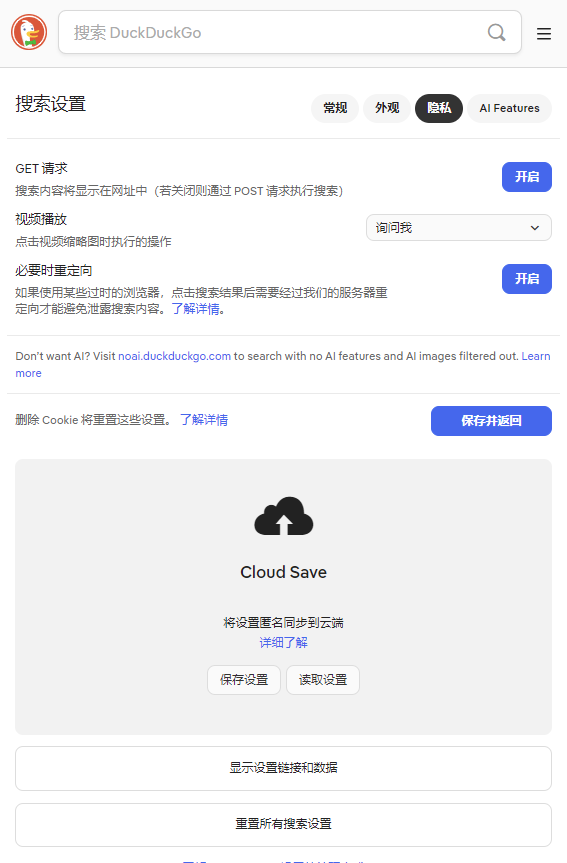
Task: Click the 搜索设置 page heading
Action: tap(51, 104)
